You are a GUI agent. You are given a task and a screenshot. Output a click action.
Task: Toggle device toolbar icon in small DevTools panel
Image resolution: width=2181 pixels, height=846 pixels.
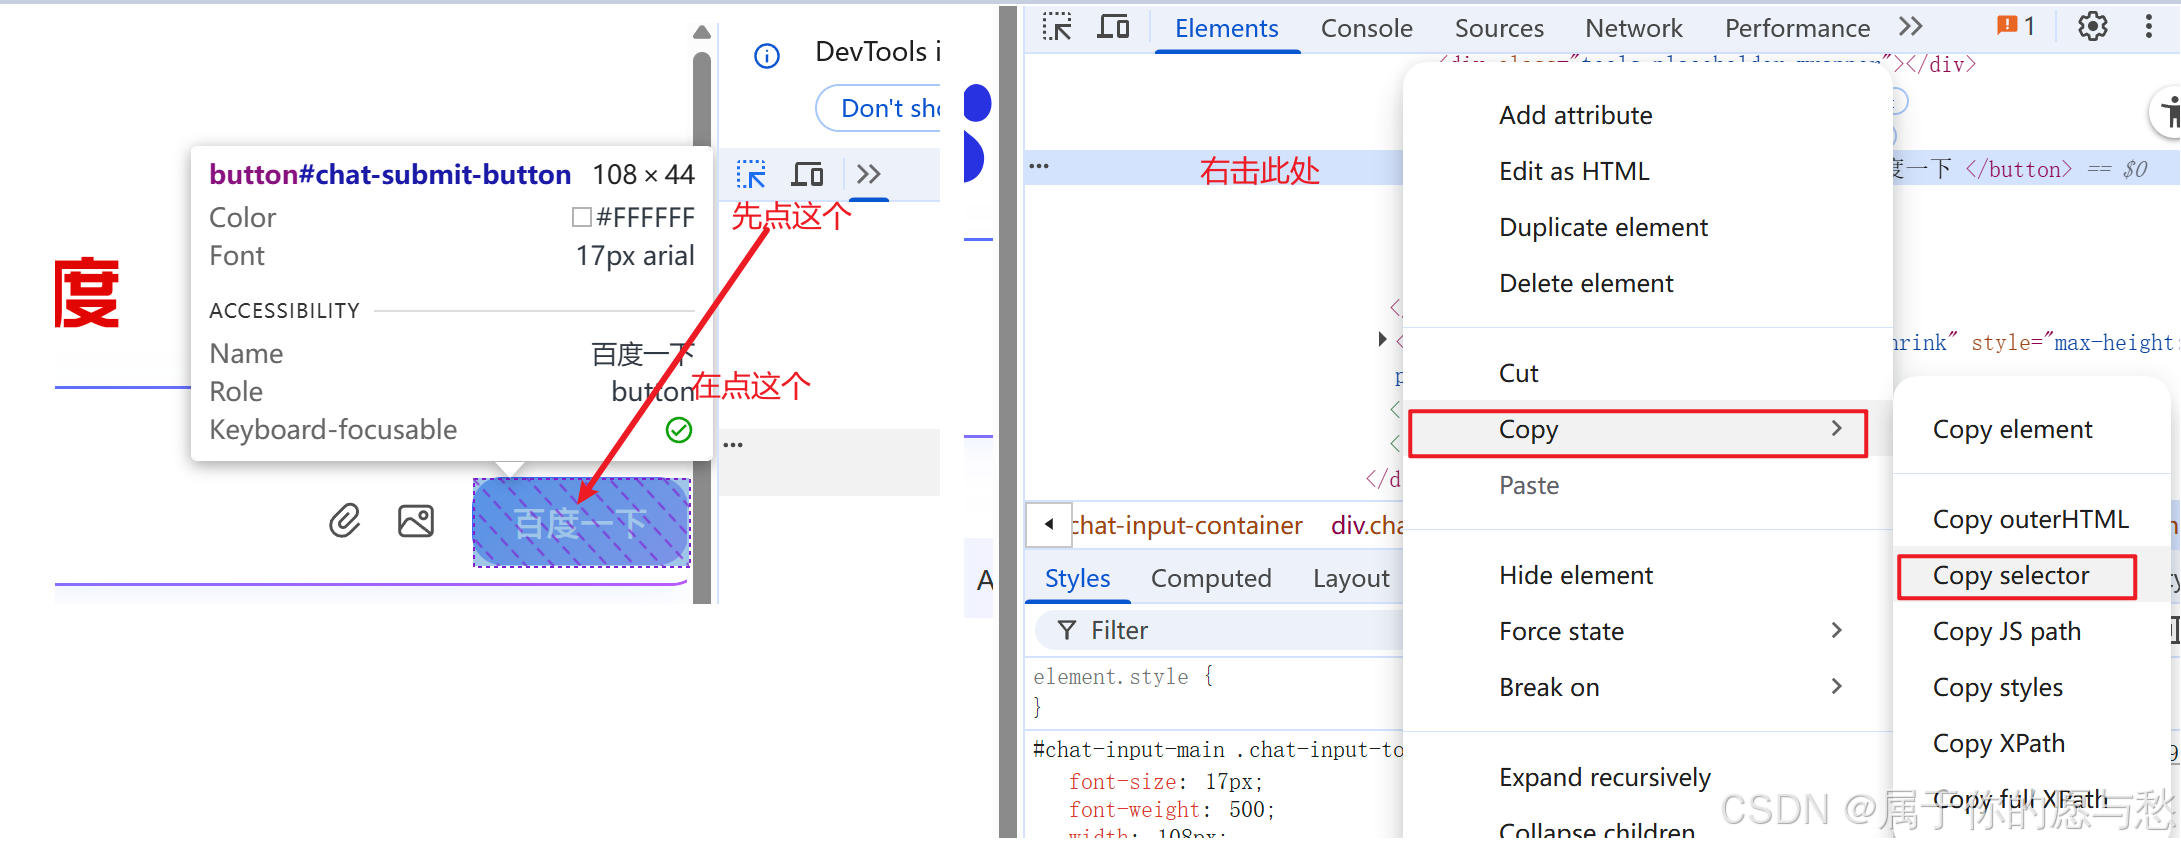(x=807, y=175)
